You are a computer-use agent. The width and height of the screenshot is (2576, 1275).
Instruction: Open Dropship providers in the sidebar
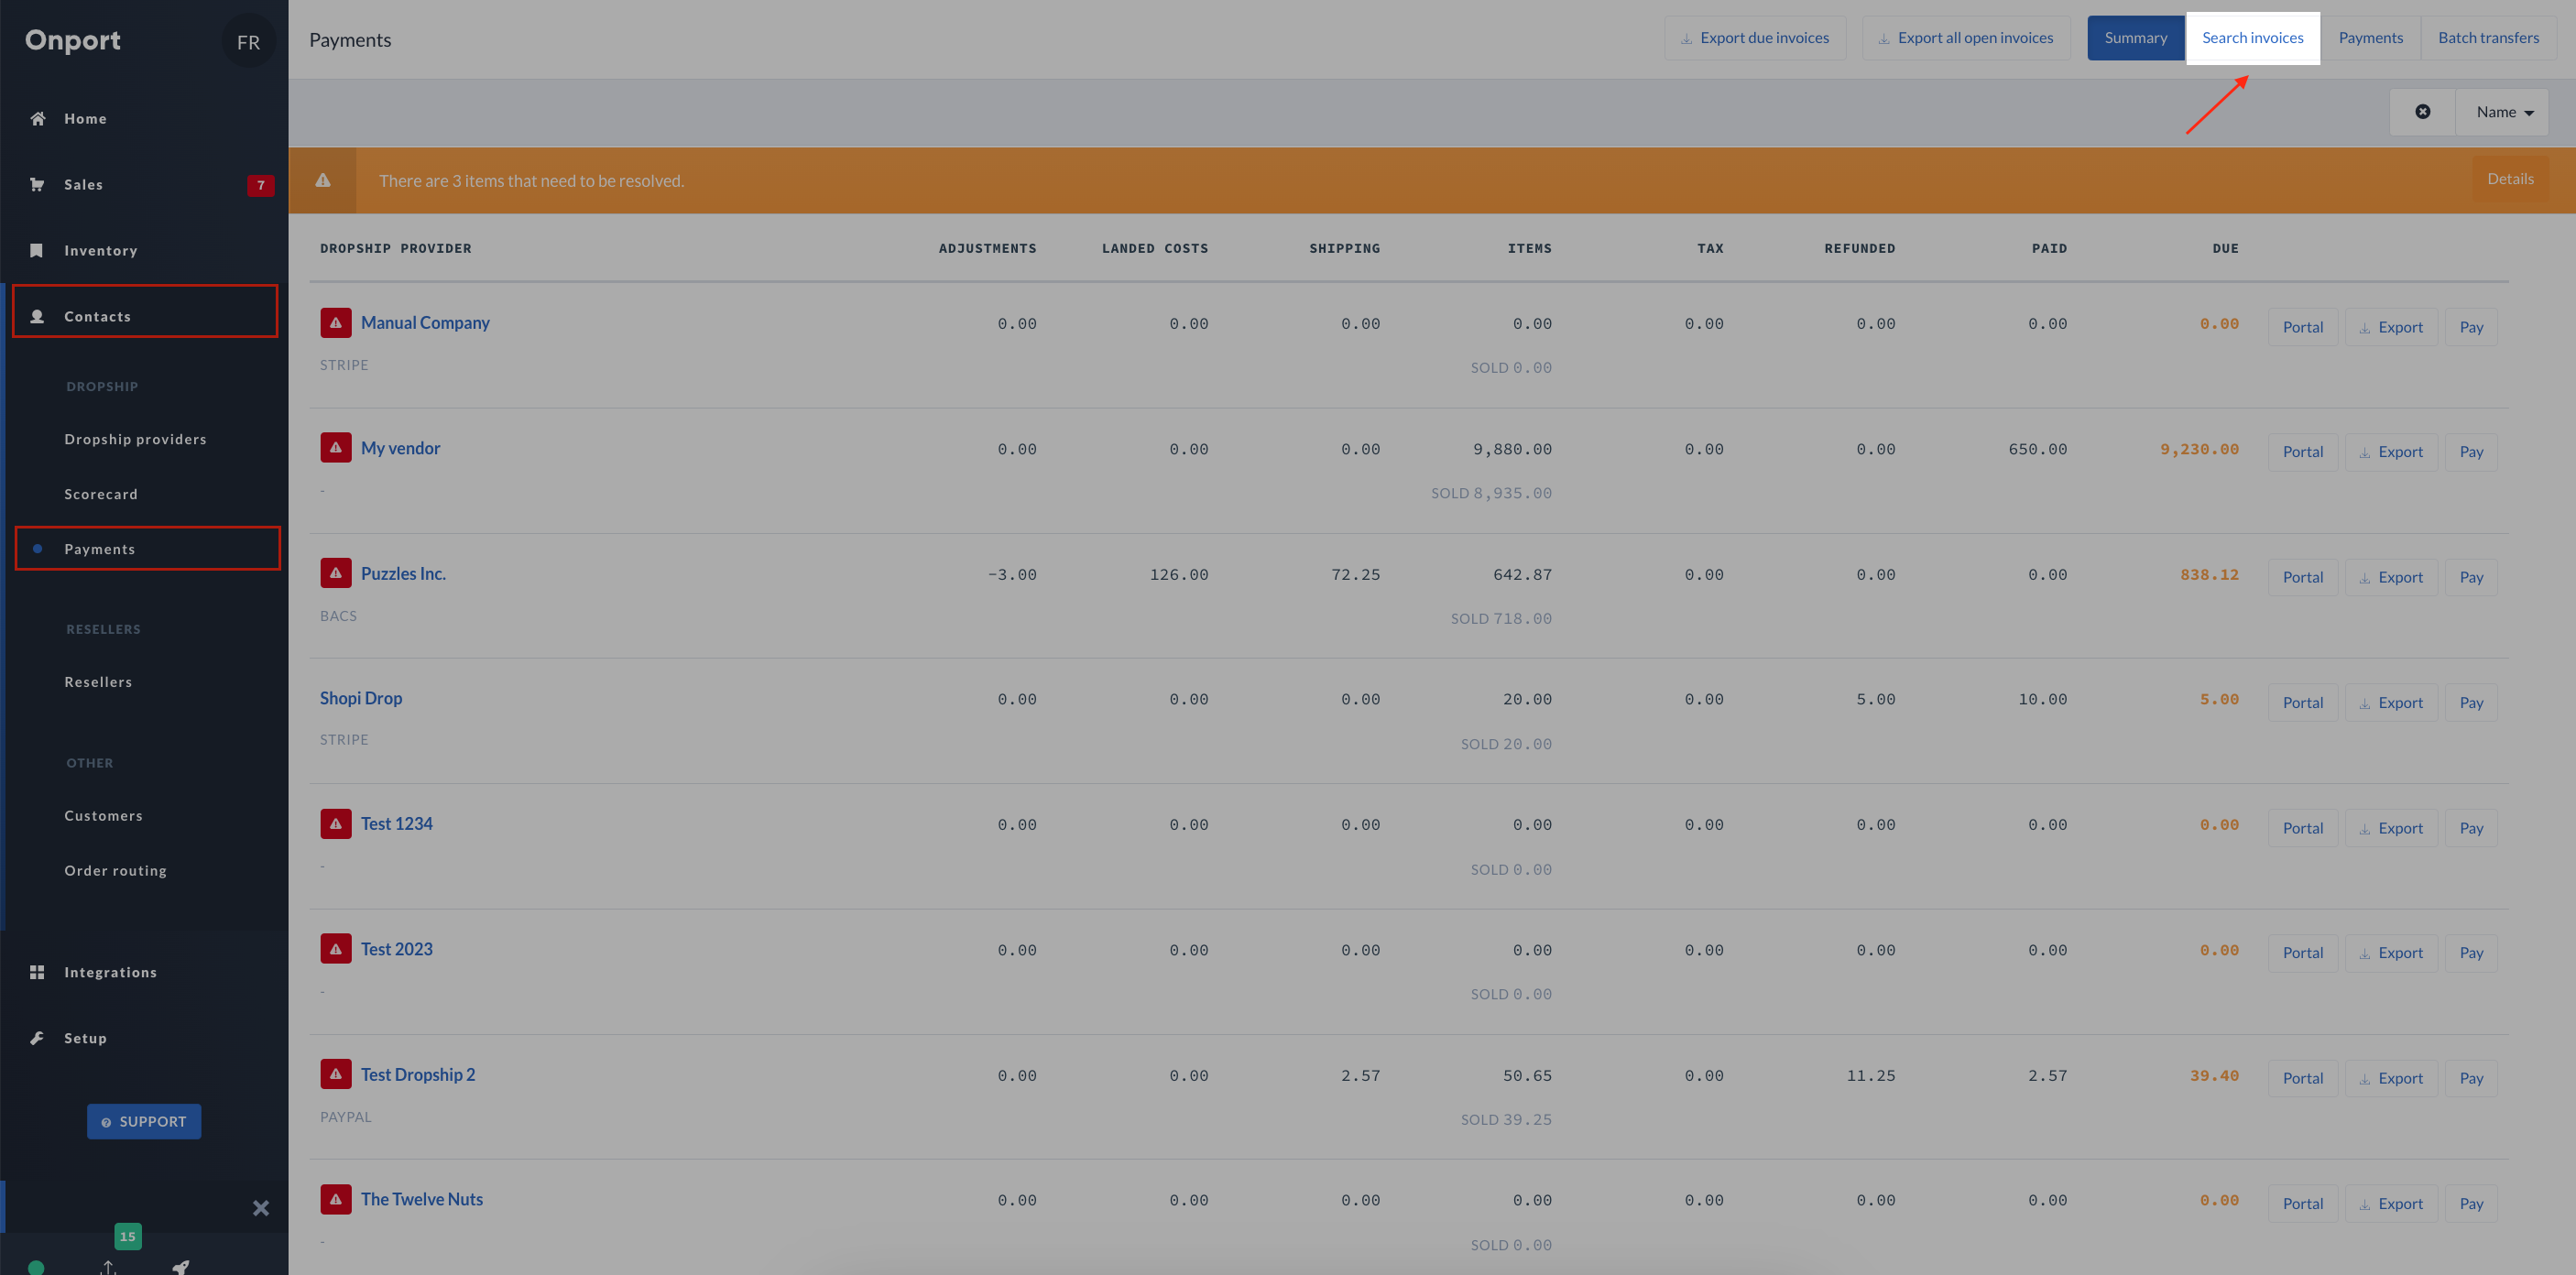135,439
